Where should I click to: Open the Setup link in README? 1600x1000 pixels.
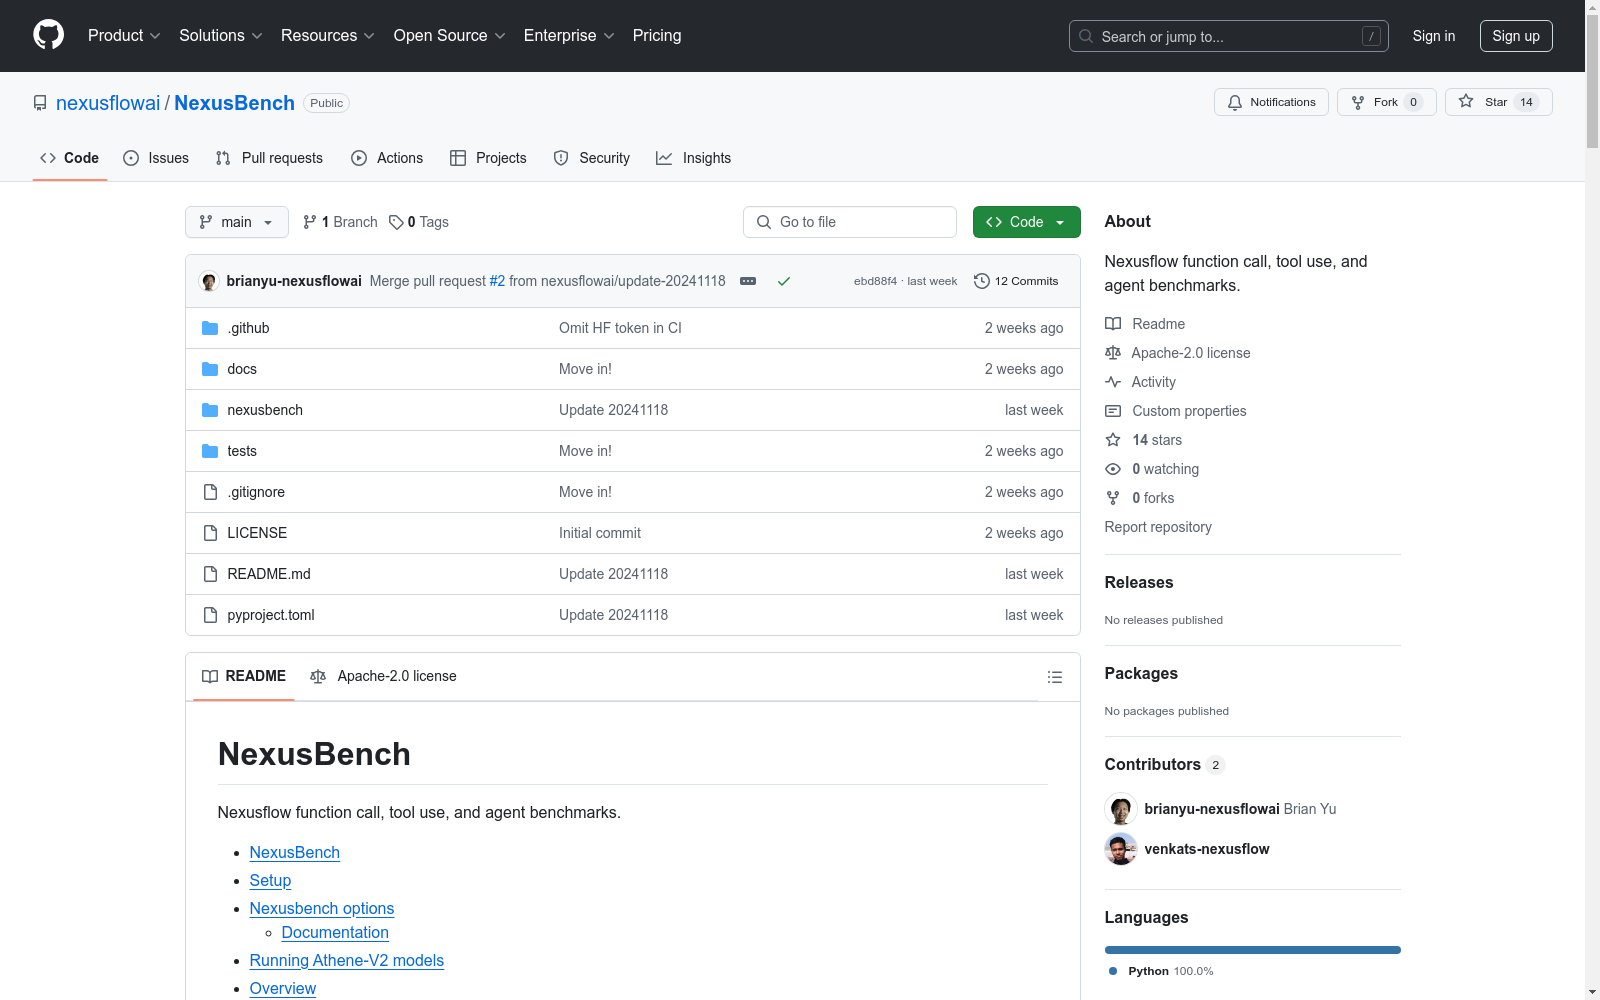270,881
